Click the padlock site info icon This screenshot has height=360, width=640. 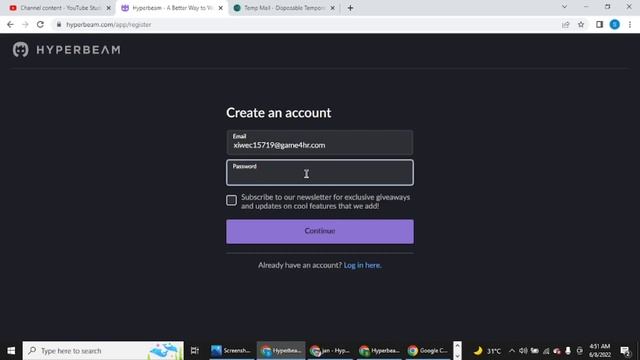59,24
